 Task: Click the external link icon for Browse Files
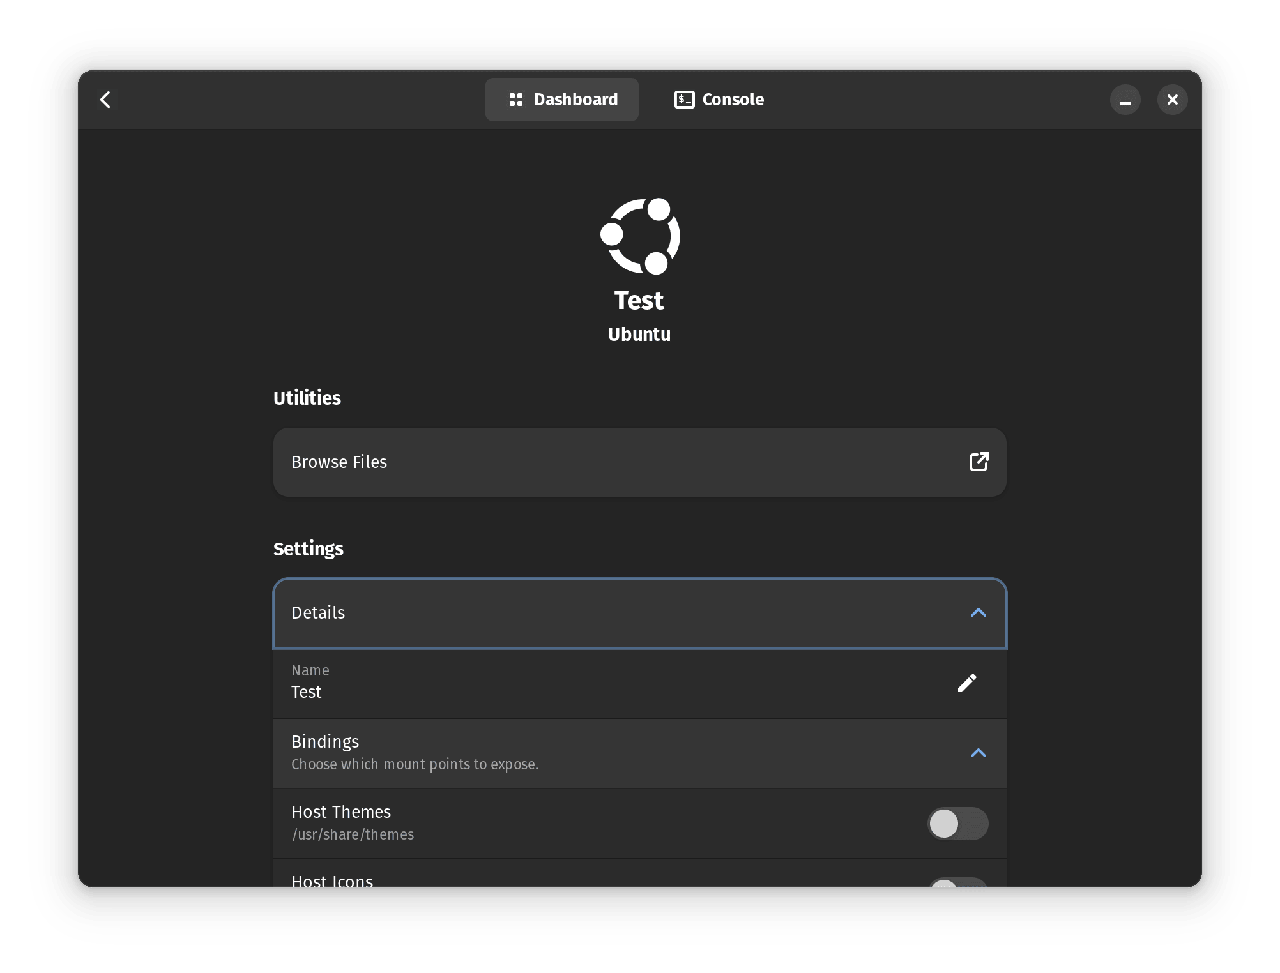979,462
